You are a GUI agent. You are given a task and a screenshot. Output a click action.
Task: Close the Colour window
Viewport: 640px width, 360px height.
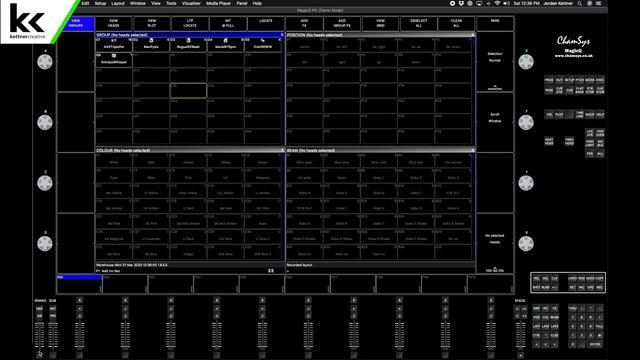point(281,150)
